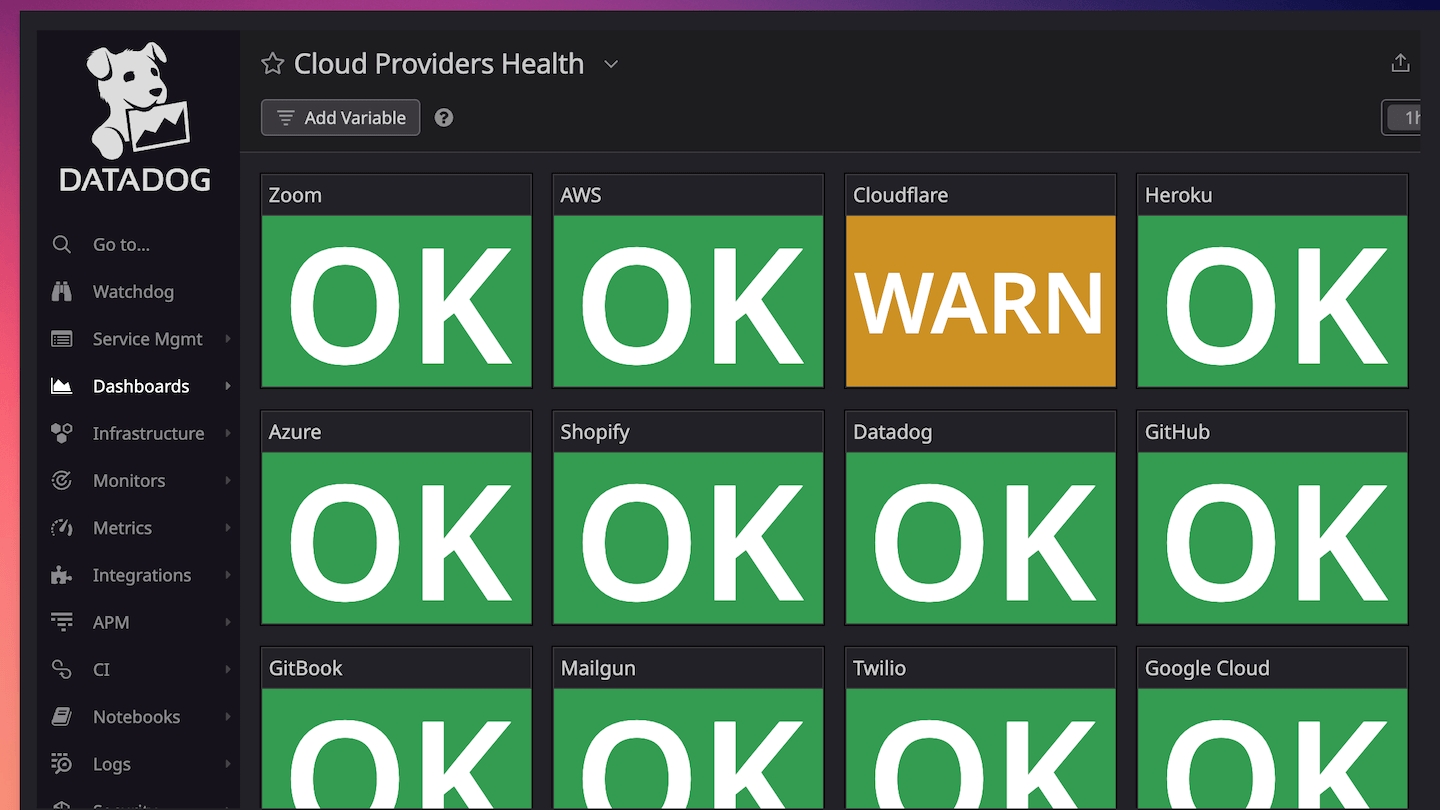Open the 1h time range selector
Viewport: 1440px width, 810px height.
(1402, 118)
